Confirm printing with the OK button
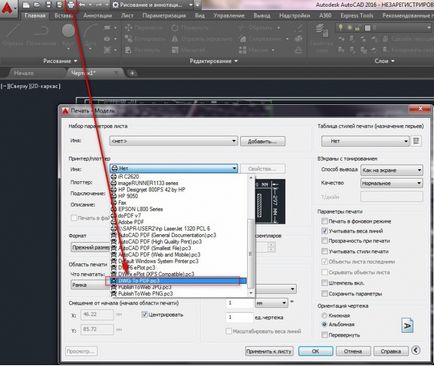Screen dimensions: 434x366 click(x=316, y=351)
